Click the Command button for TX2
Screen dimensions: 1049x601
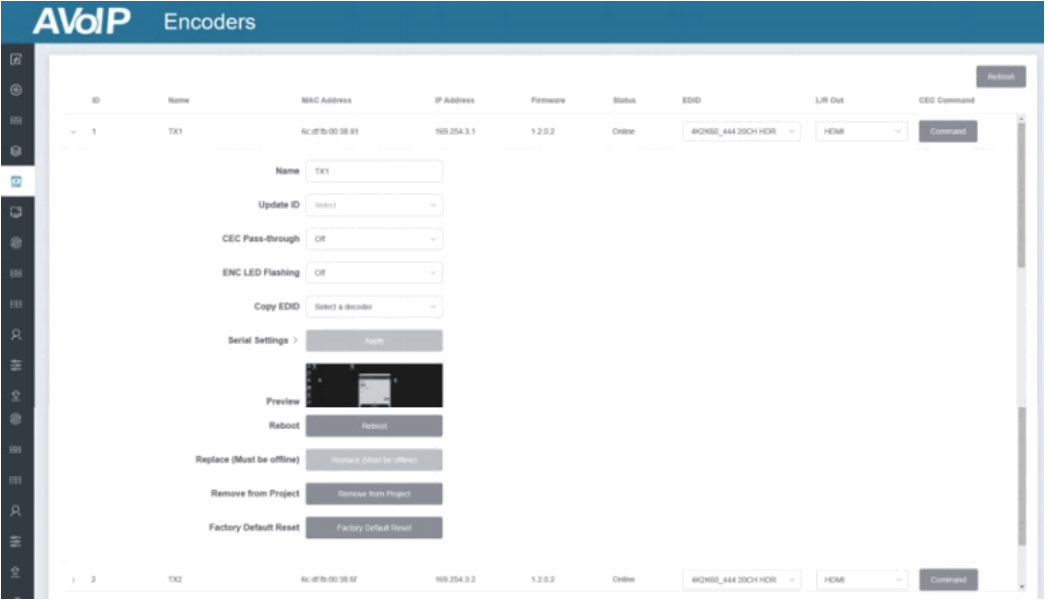948,580
